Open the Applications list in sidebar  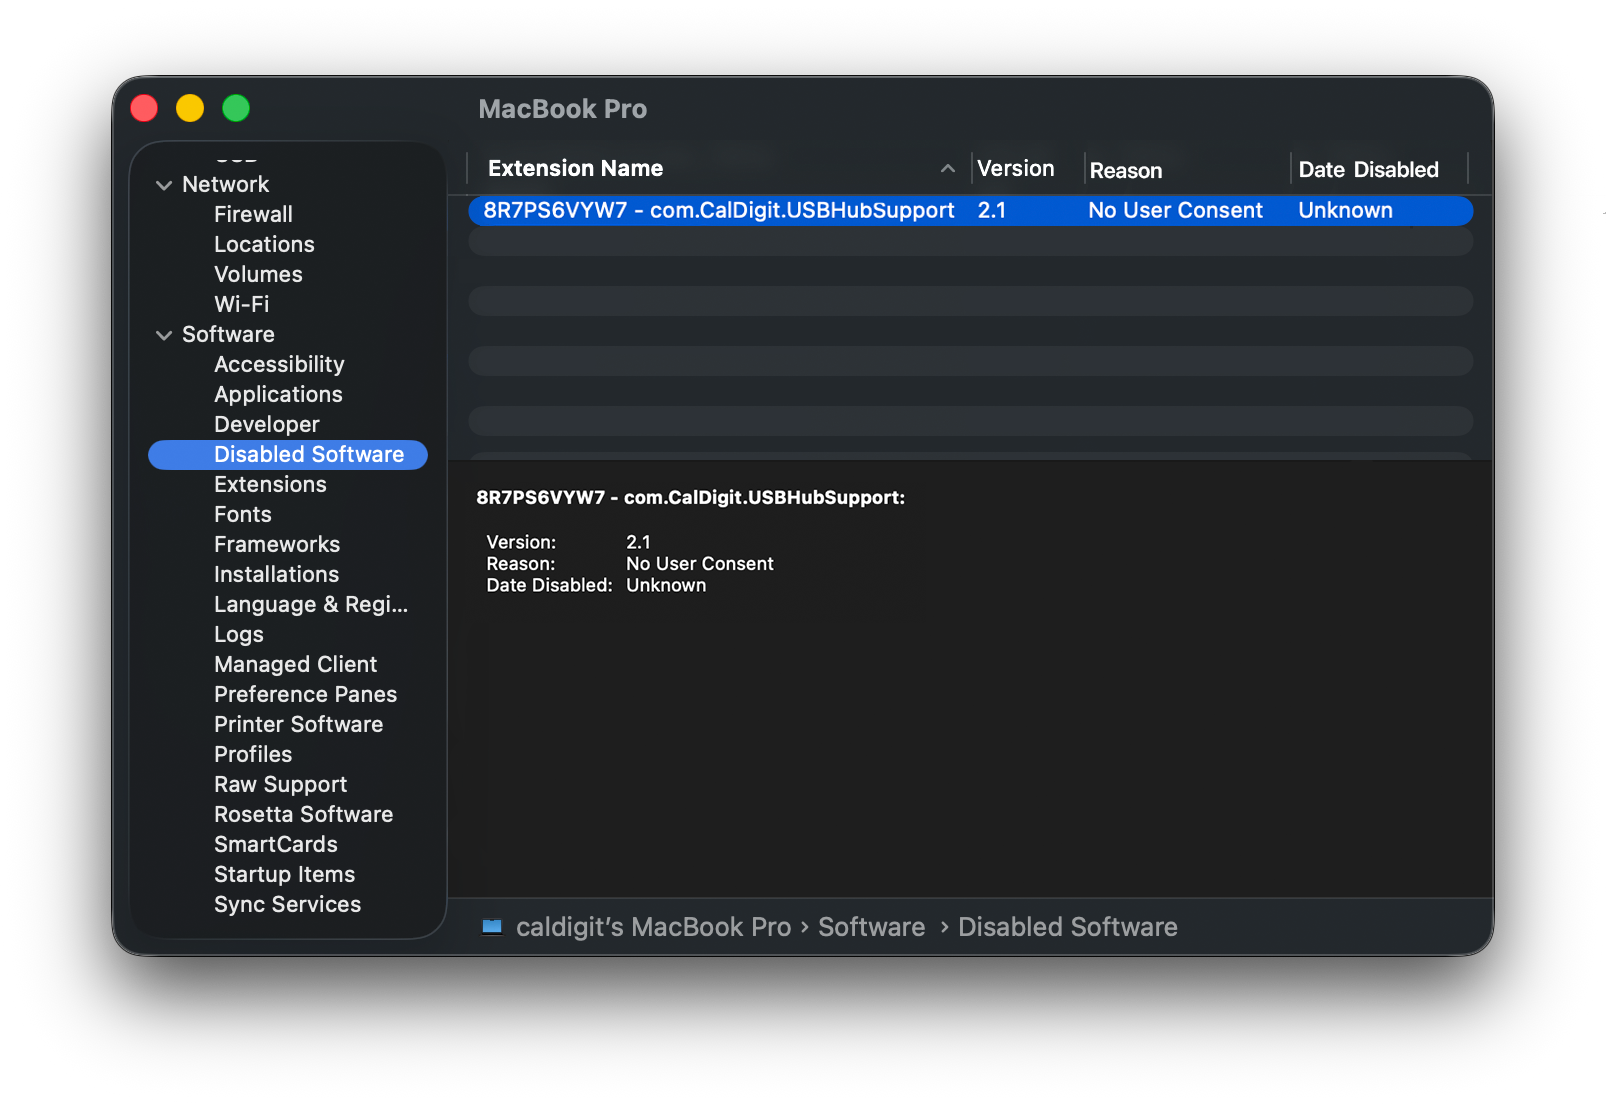point(278,395)
